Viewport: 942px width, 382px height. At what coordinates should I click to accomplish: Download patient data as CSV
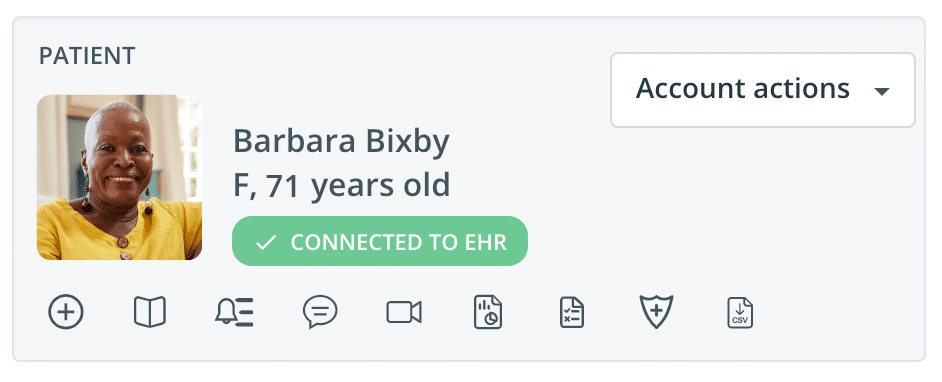pyautogui.click(x=740, y=312)
